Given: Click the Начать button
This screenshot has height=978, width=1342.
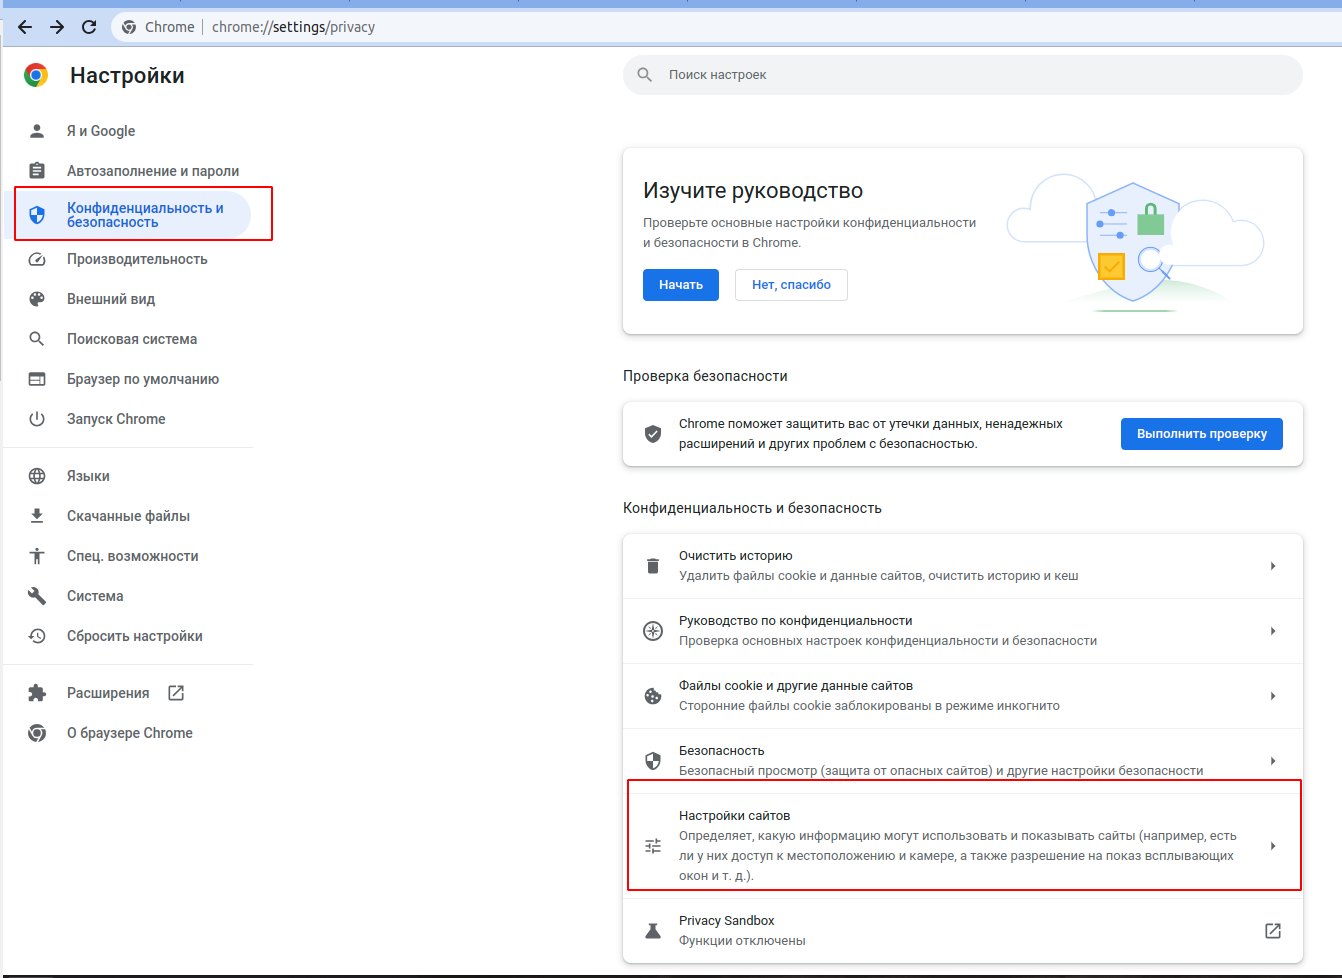Looking at the screenshot, I should 681,285.
